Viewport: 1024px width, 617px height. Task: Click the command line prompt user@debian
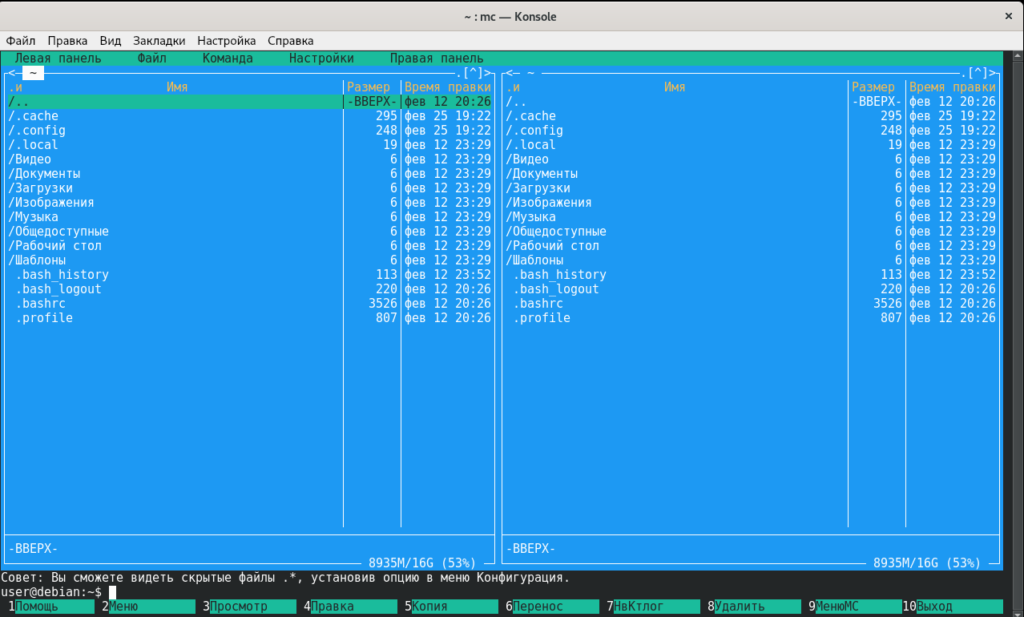[51, 592]
